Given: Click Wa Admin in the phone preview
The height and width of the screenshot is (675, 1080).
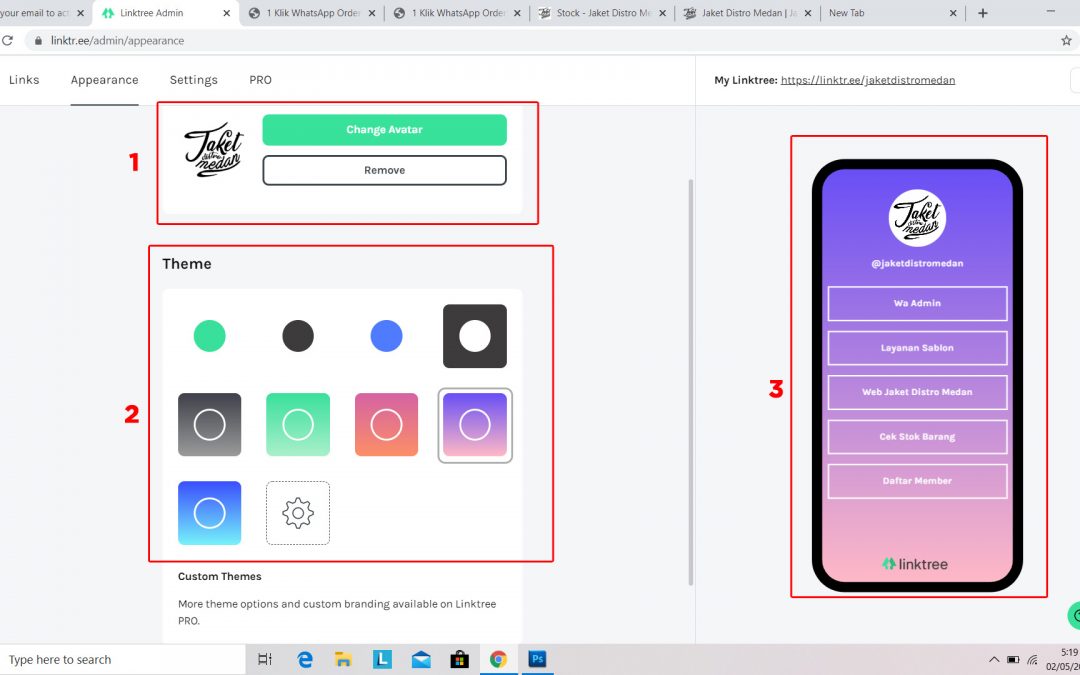Looking at the screenshot, I should click(917, 303).
